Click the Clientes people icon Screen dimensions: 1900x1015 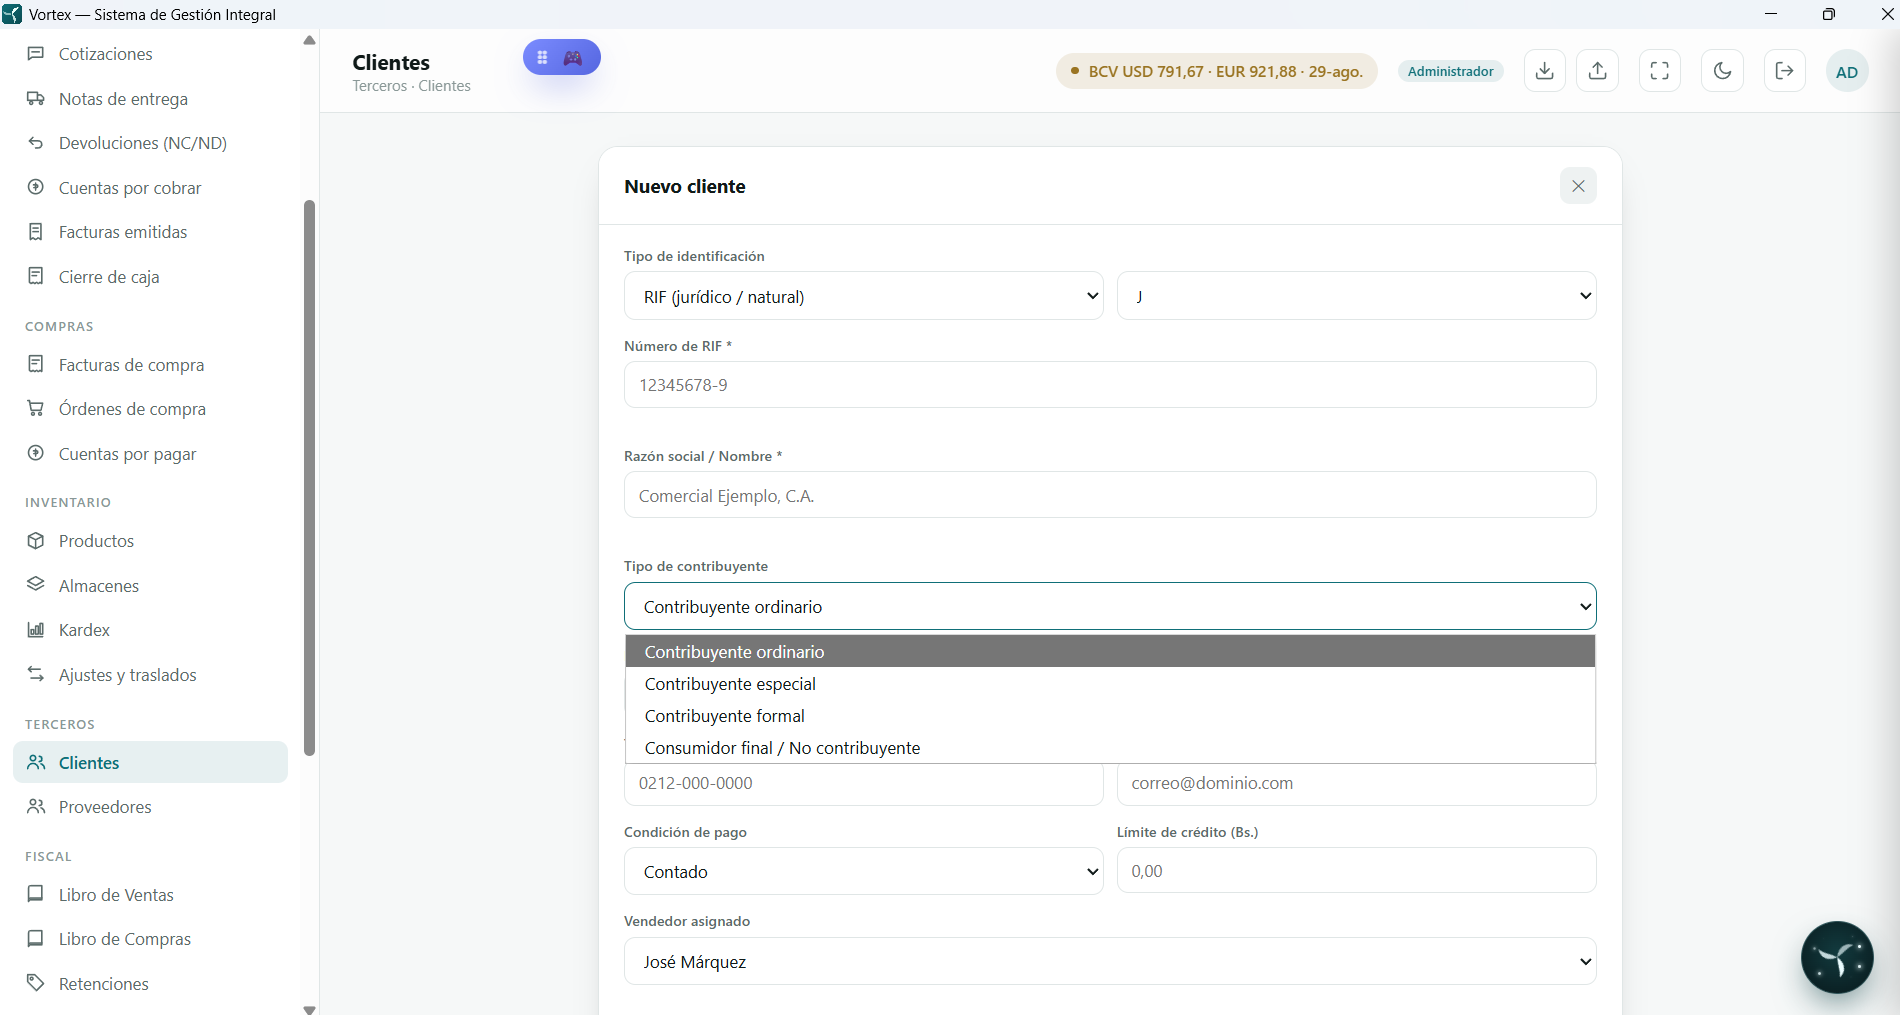point(36,762)
